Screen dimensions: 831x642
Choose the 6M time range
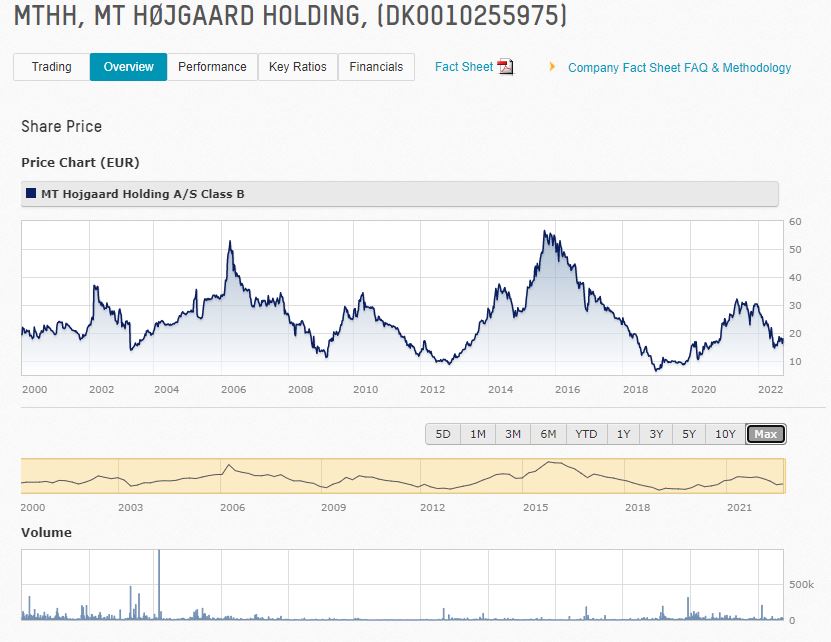point(548,434)
